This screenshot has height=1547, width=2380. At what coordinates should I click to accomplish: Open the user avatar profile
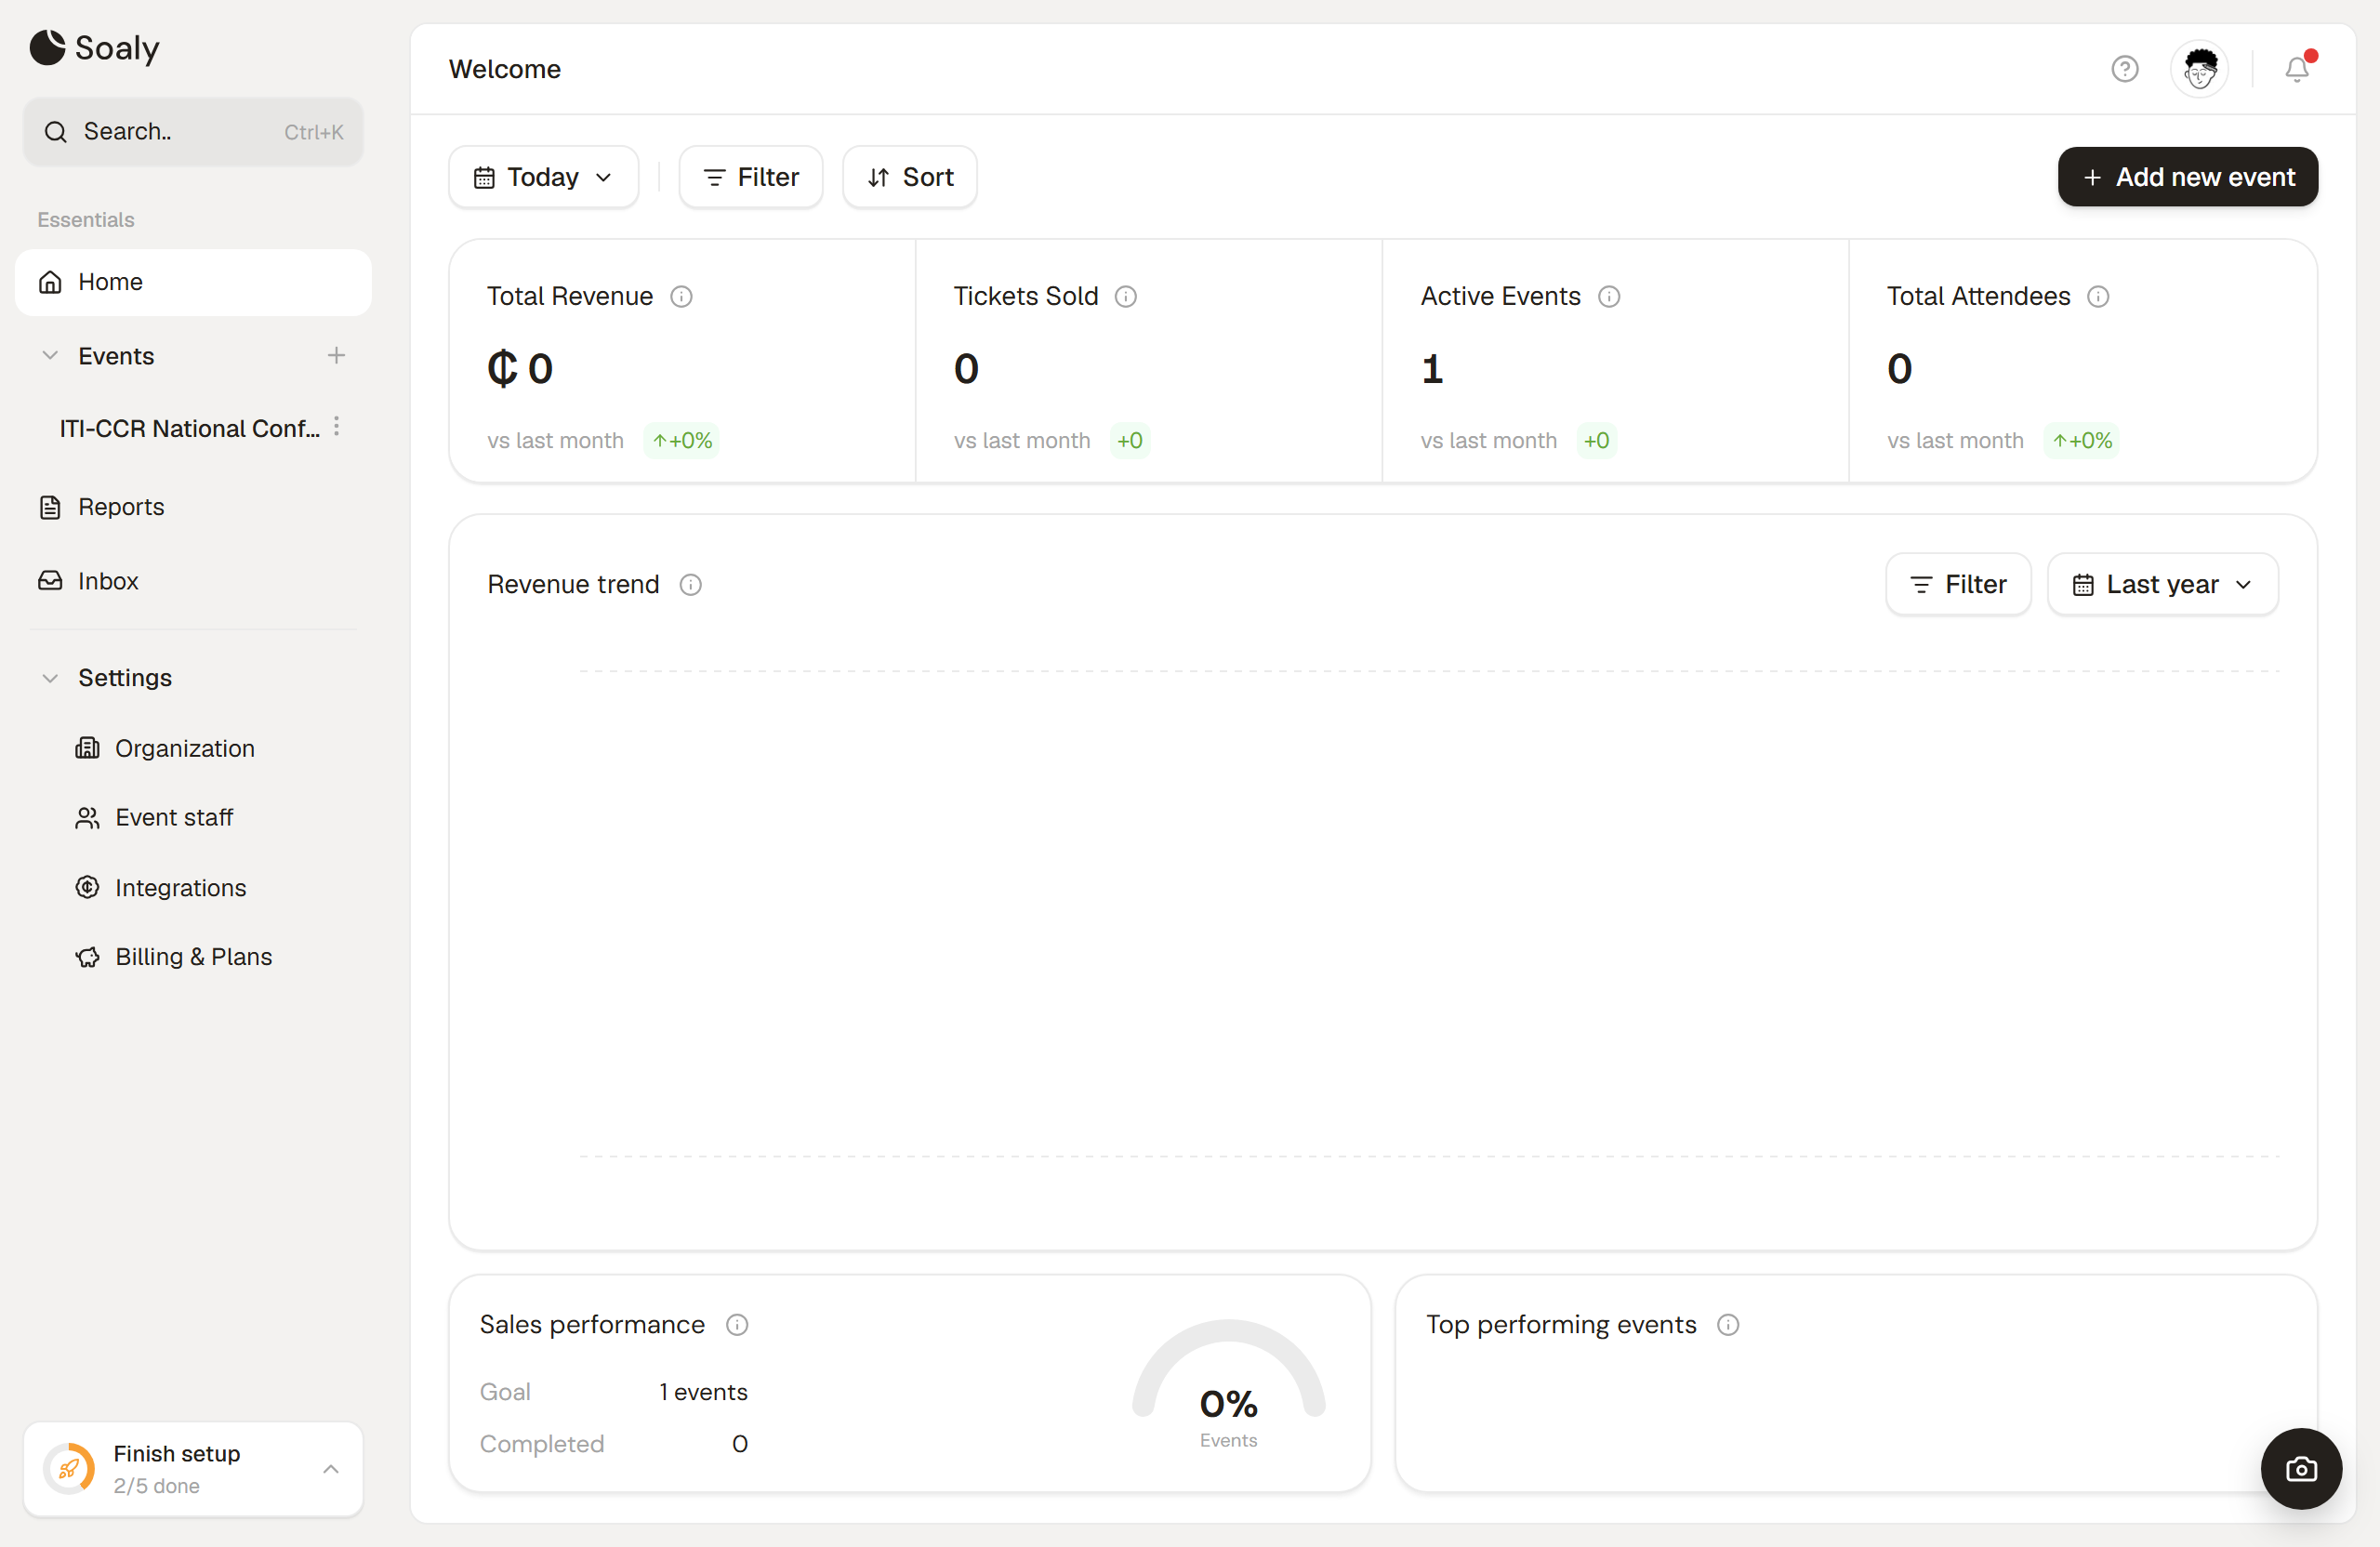[2200, 69]
